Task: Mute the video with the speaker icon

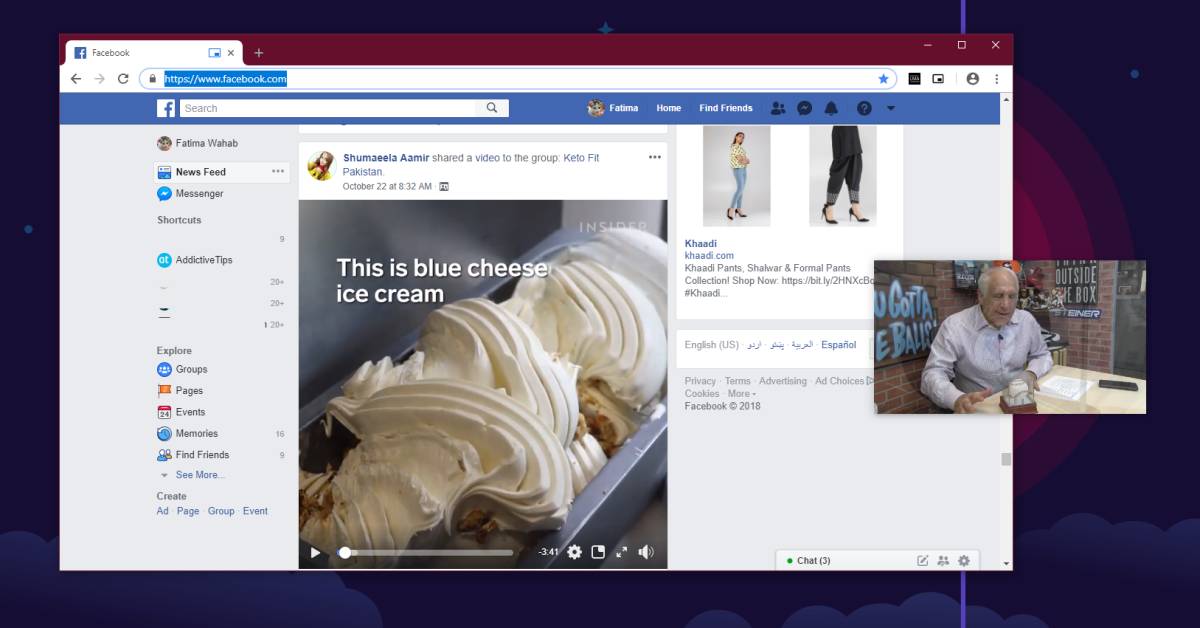Action: (x=646, y=552)
